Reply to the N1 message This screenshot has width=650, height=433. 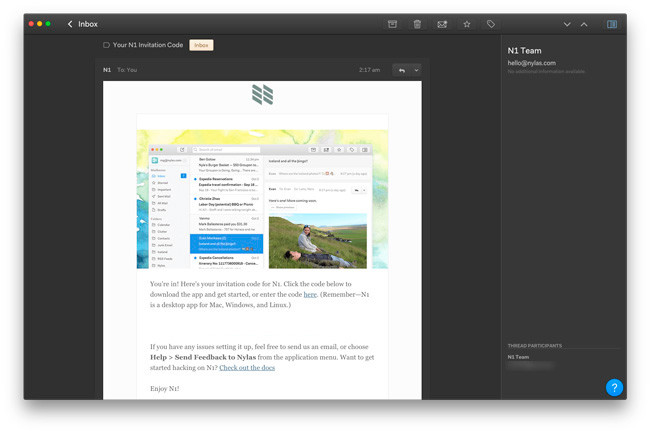point(402,70)
